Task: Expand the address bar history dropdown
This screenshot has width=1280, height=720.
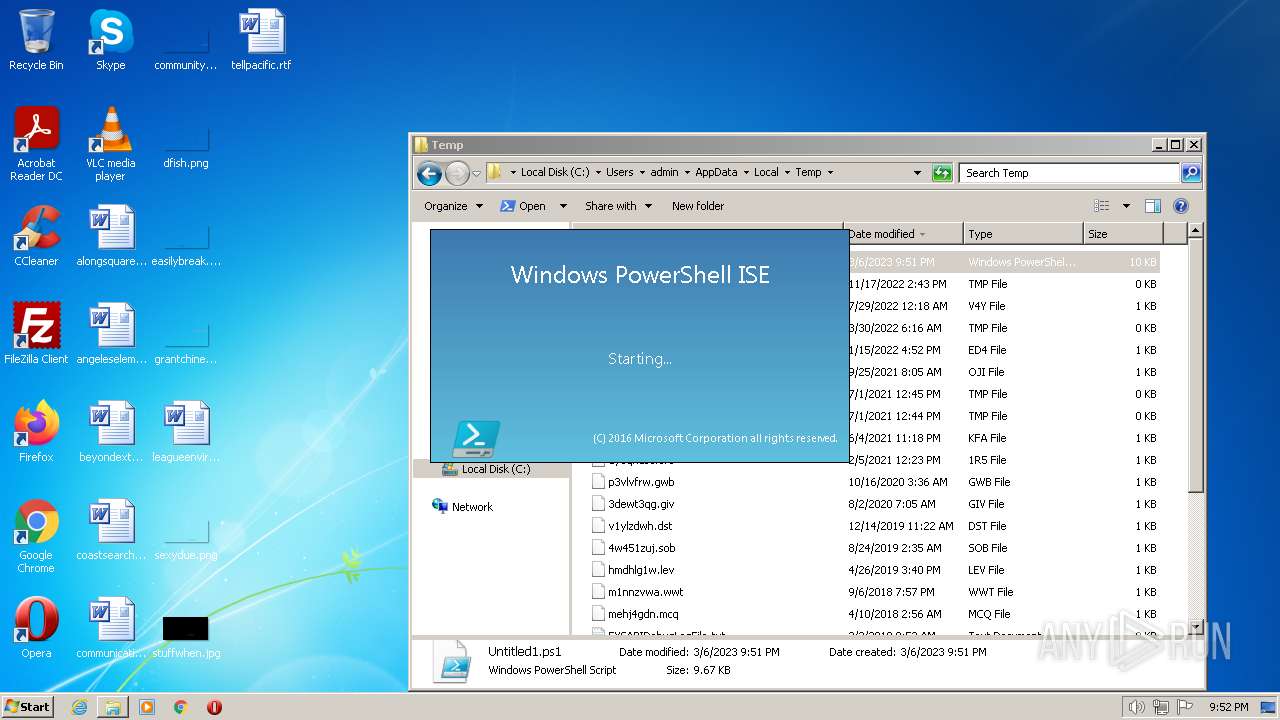Action: click(917, 173)
